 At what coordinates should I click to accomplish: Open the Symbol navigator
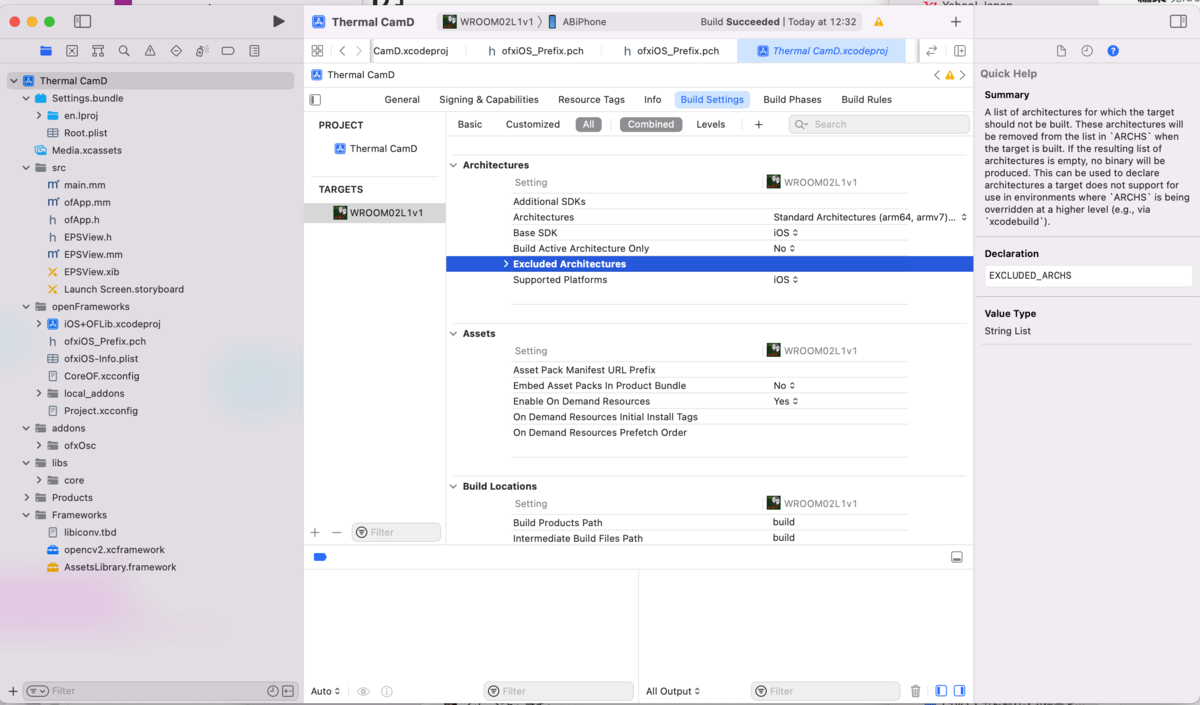tap(98, 51)
